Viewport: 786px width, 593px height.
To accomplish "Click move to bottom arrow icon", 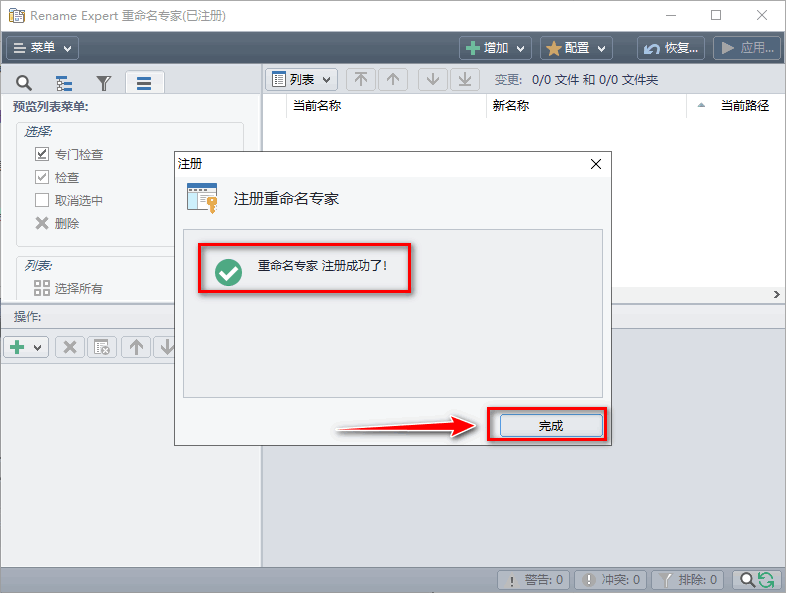I will (465, 79).
